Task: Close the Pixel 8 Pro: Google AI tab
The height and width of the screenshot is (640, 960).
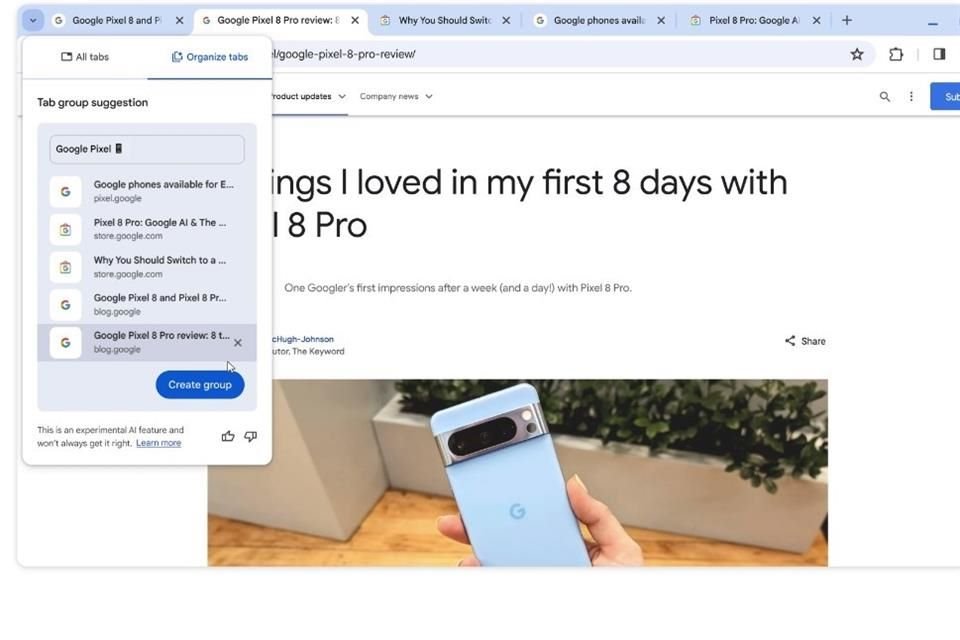Action: tap(816, 20)
